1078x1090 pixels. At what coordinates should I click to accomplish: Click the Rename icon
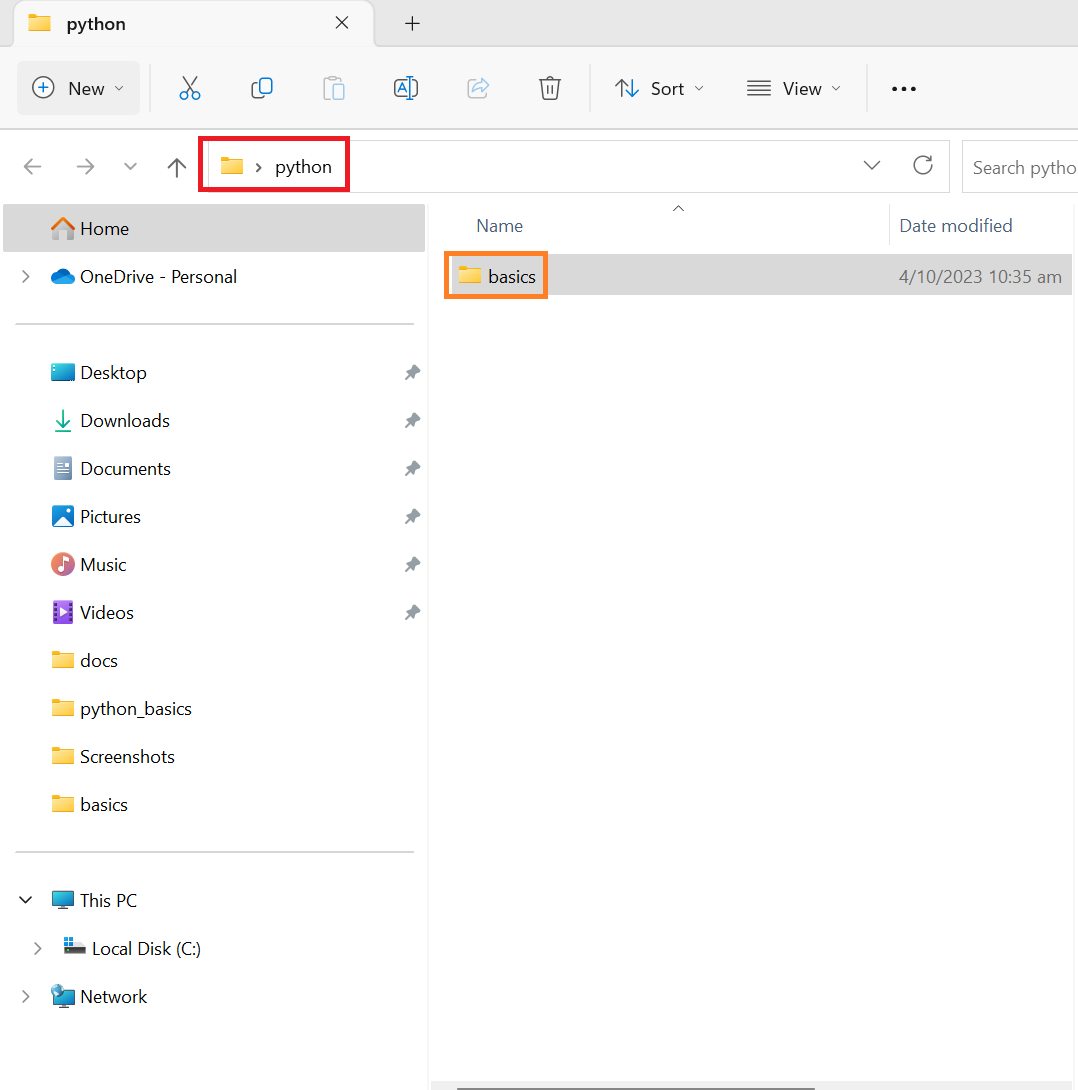pos(406,88)
